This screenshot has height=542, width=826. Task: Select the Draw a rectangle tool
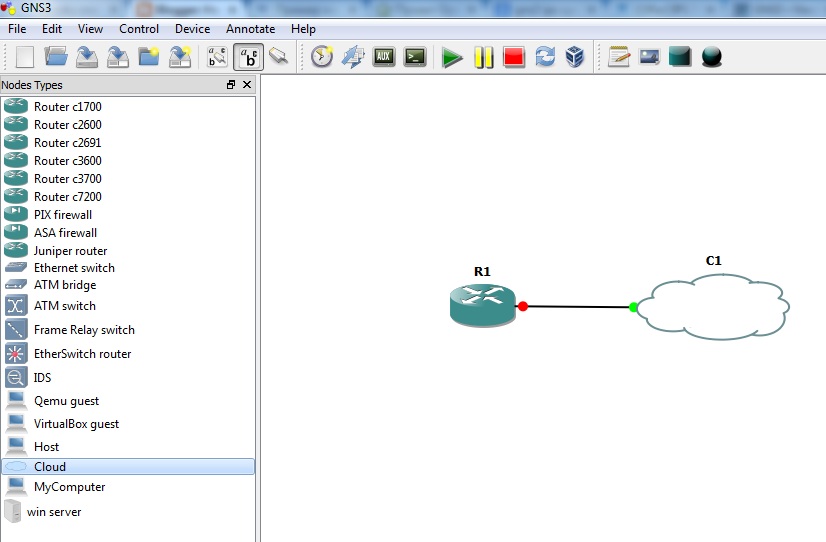click(680, 56)
